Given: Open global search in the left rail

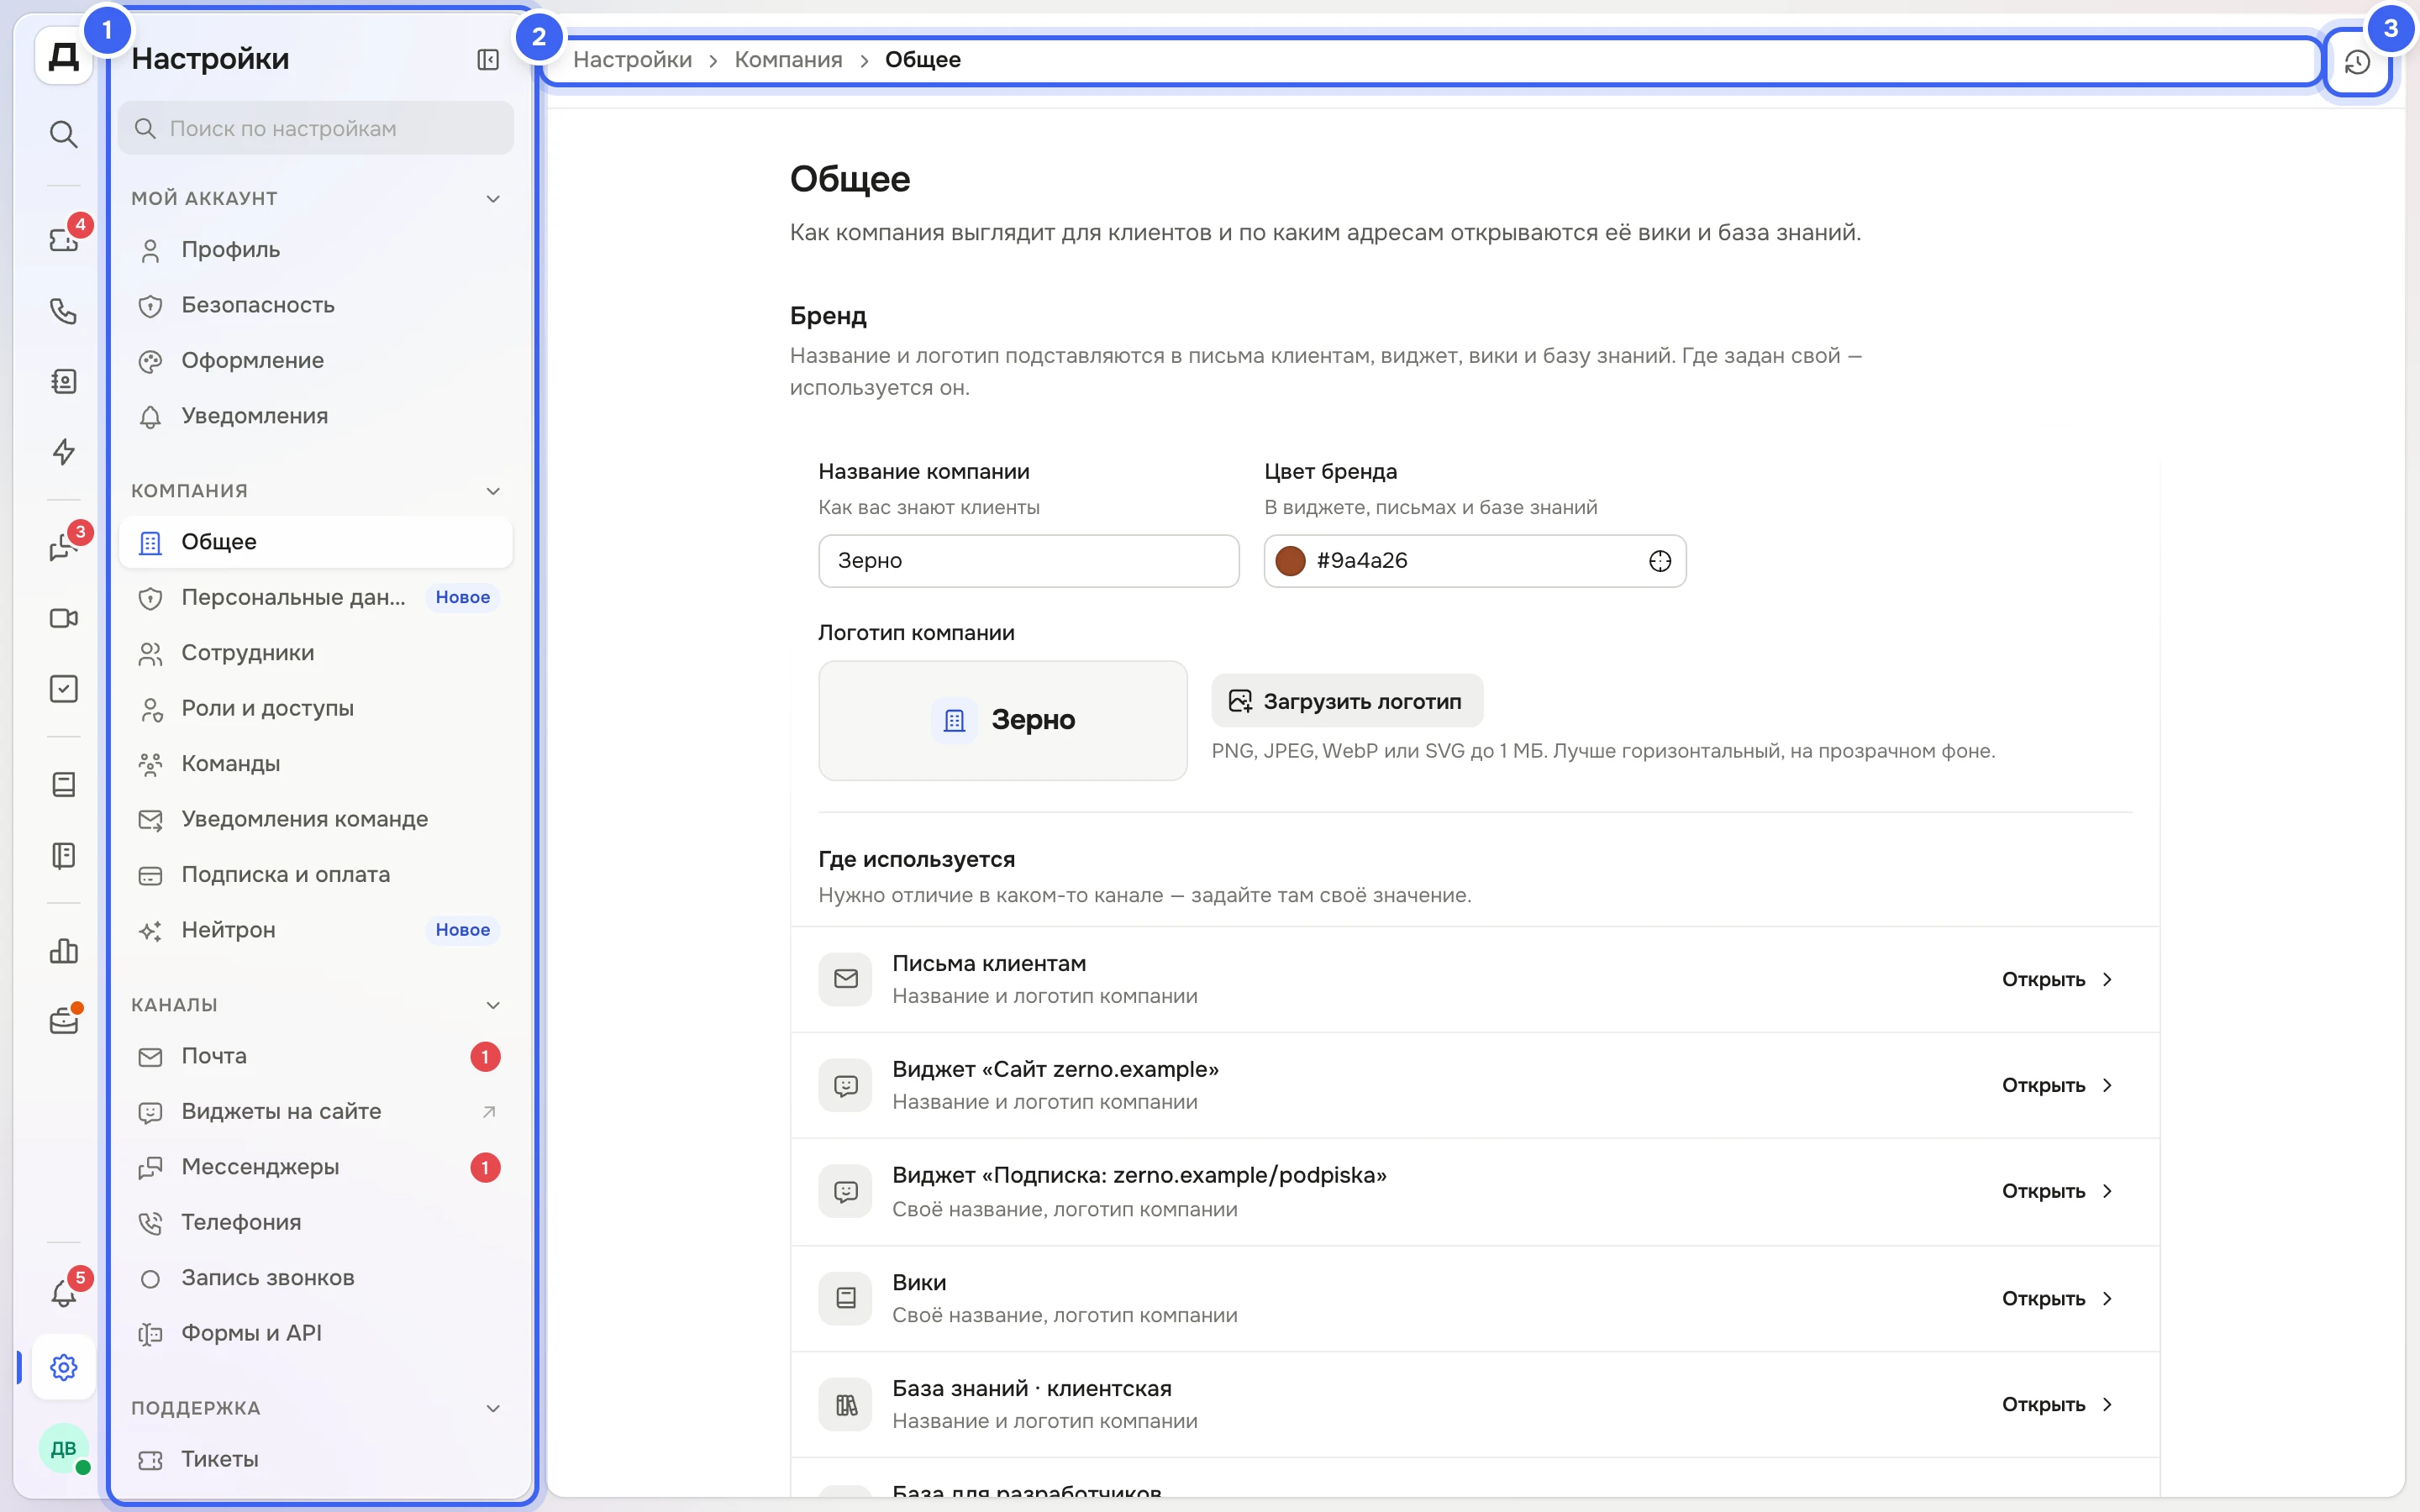Looking at the screenshot, I should (x=64, y=134).
